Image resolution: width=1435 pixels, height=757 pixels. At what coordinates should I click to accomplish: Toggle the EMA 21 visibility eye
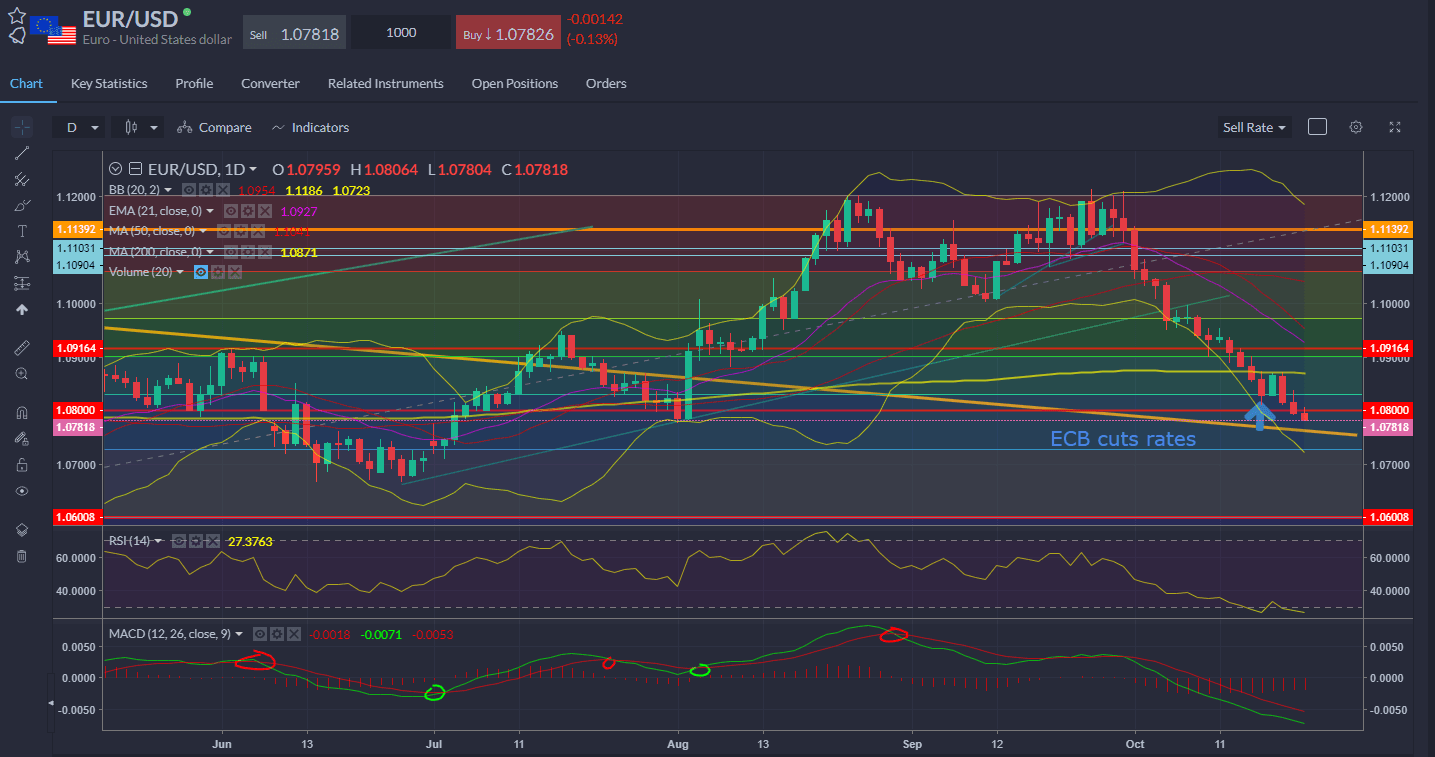230,211
